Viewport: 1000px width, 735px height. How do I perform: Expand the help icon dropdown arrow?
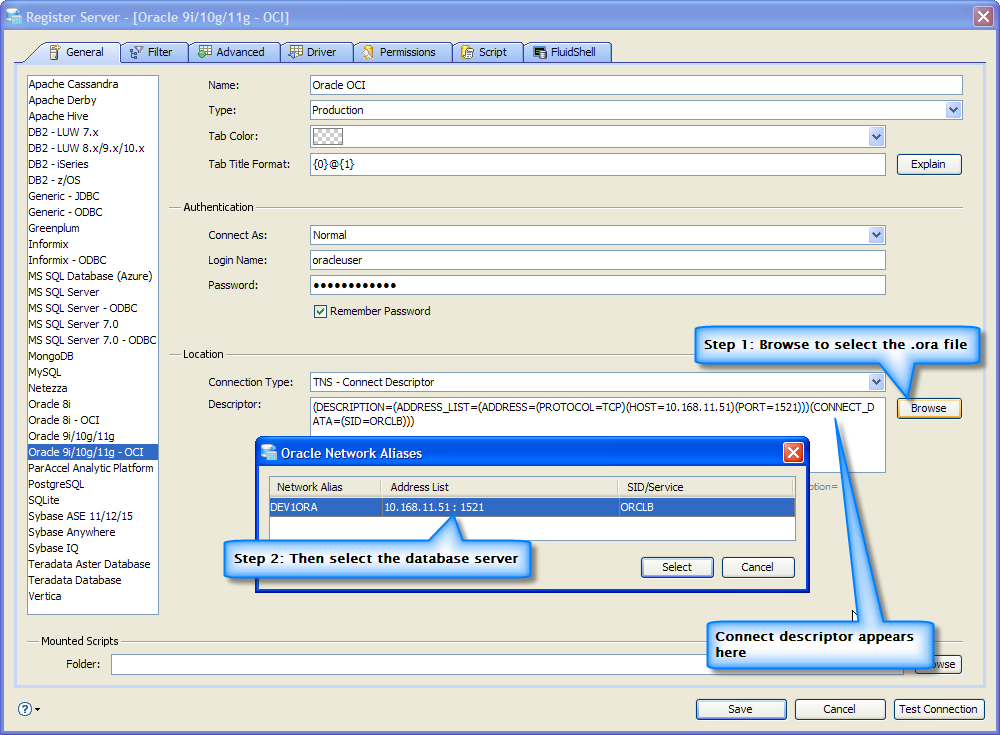point(38,709)
